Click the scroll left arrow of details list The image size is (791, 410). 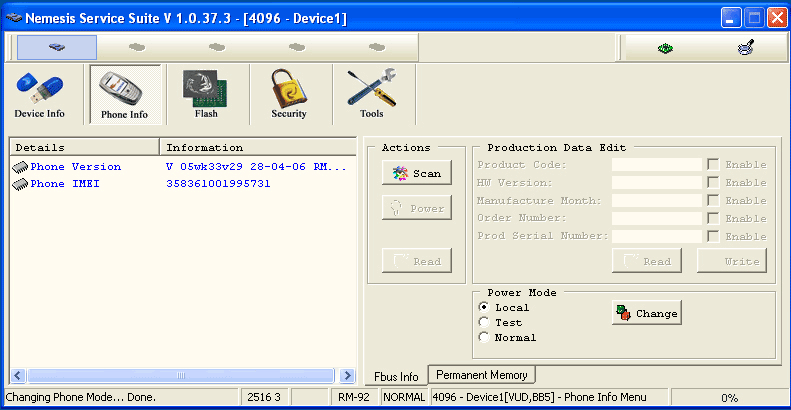tap(18, 376)
